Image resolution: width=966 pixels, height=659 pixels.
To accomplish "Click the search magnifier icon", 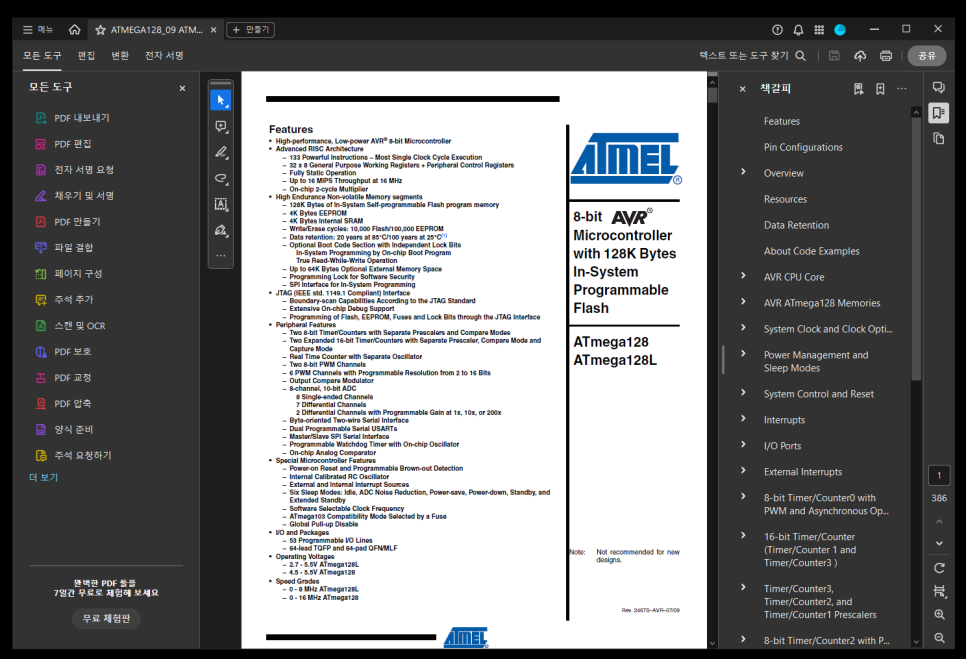I will [x=800, y=55].
